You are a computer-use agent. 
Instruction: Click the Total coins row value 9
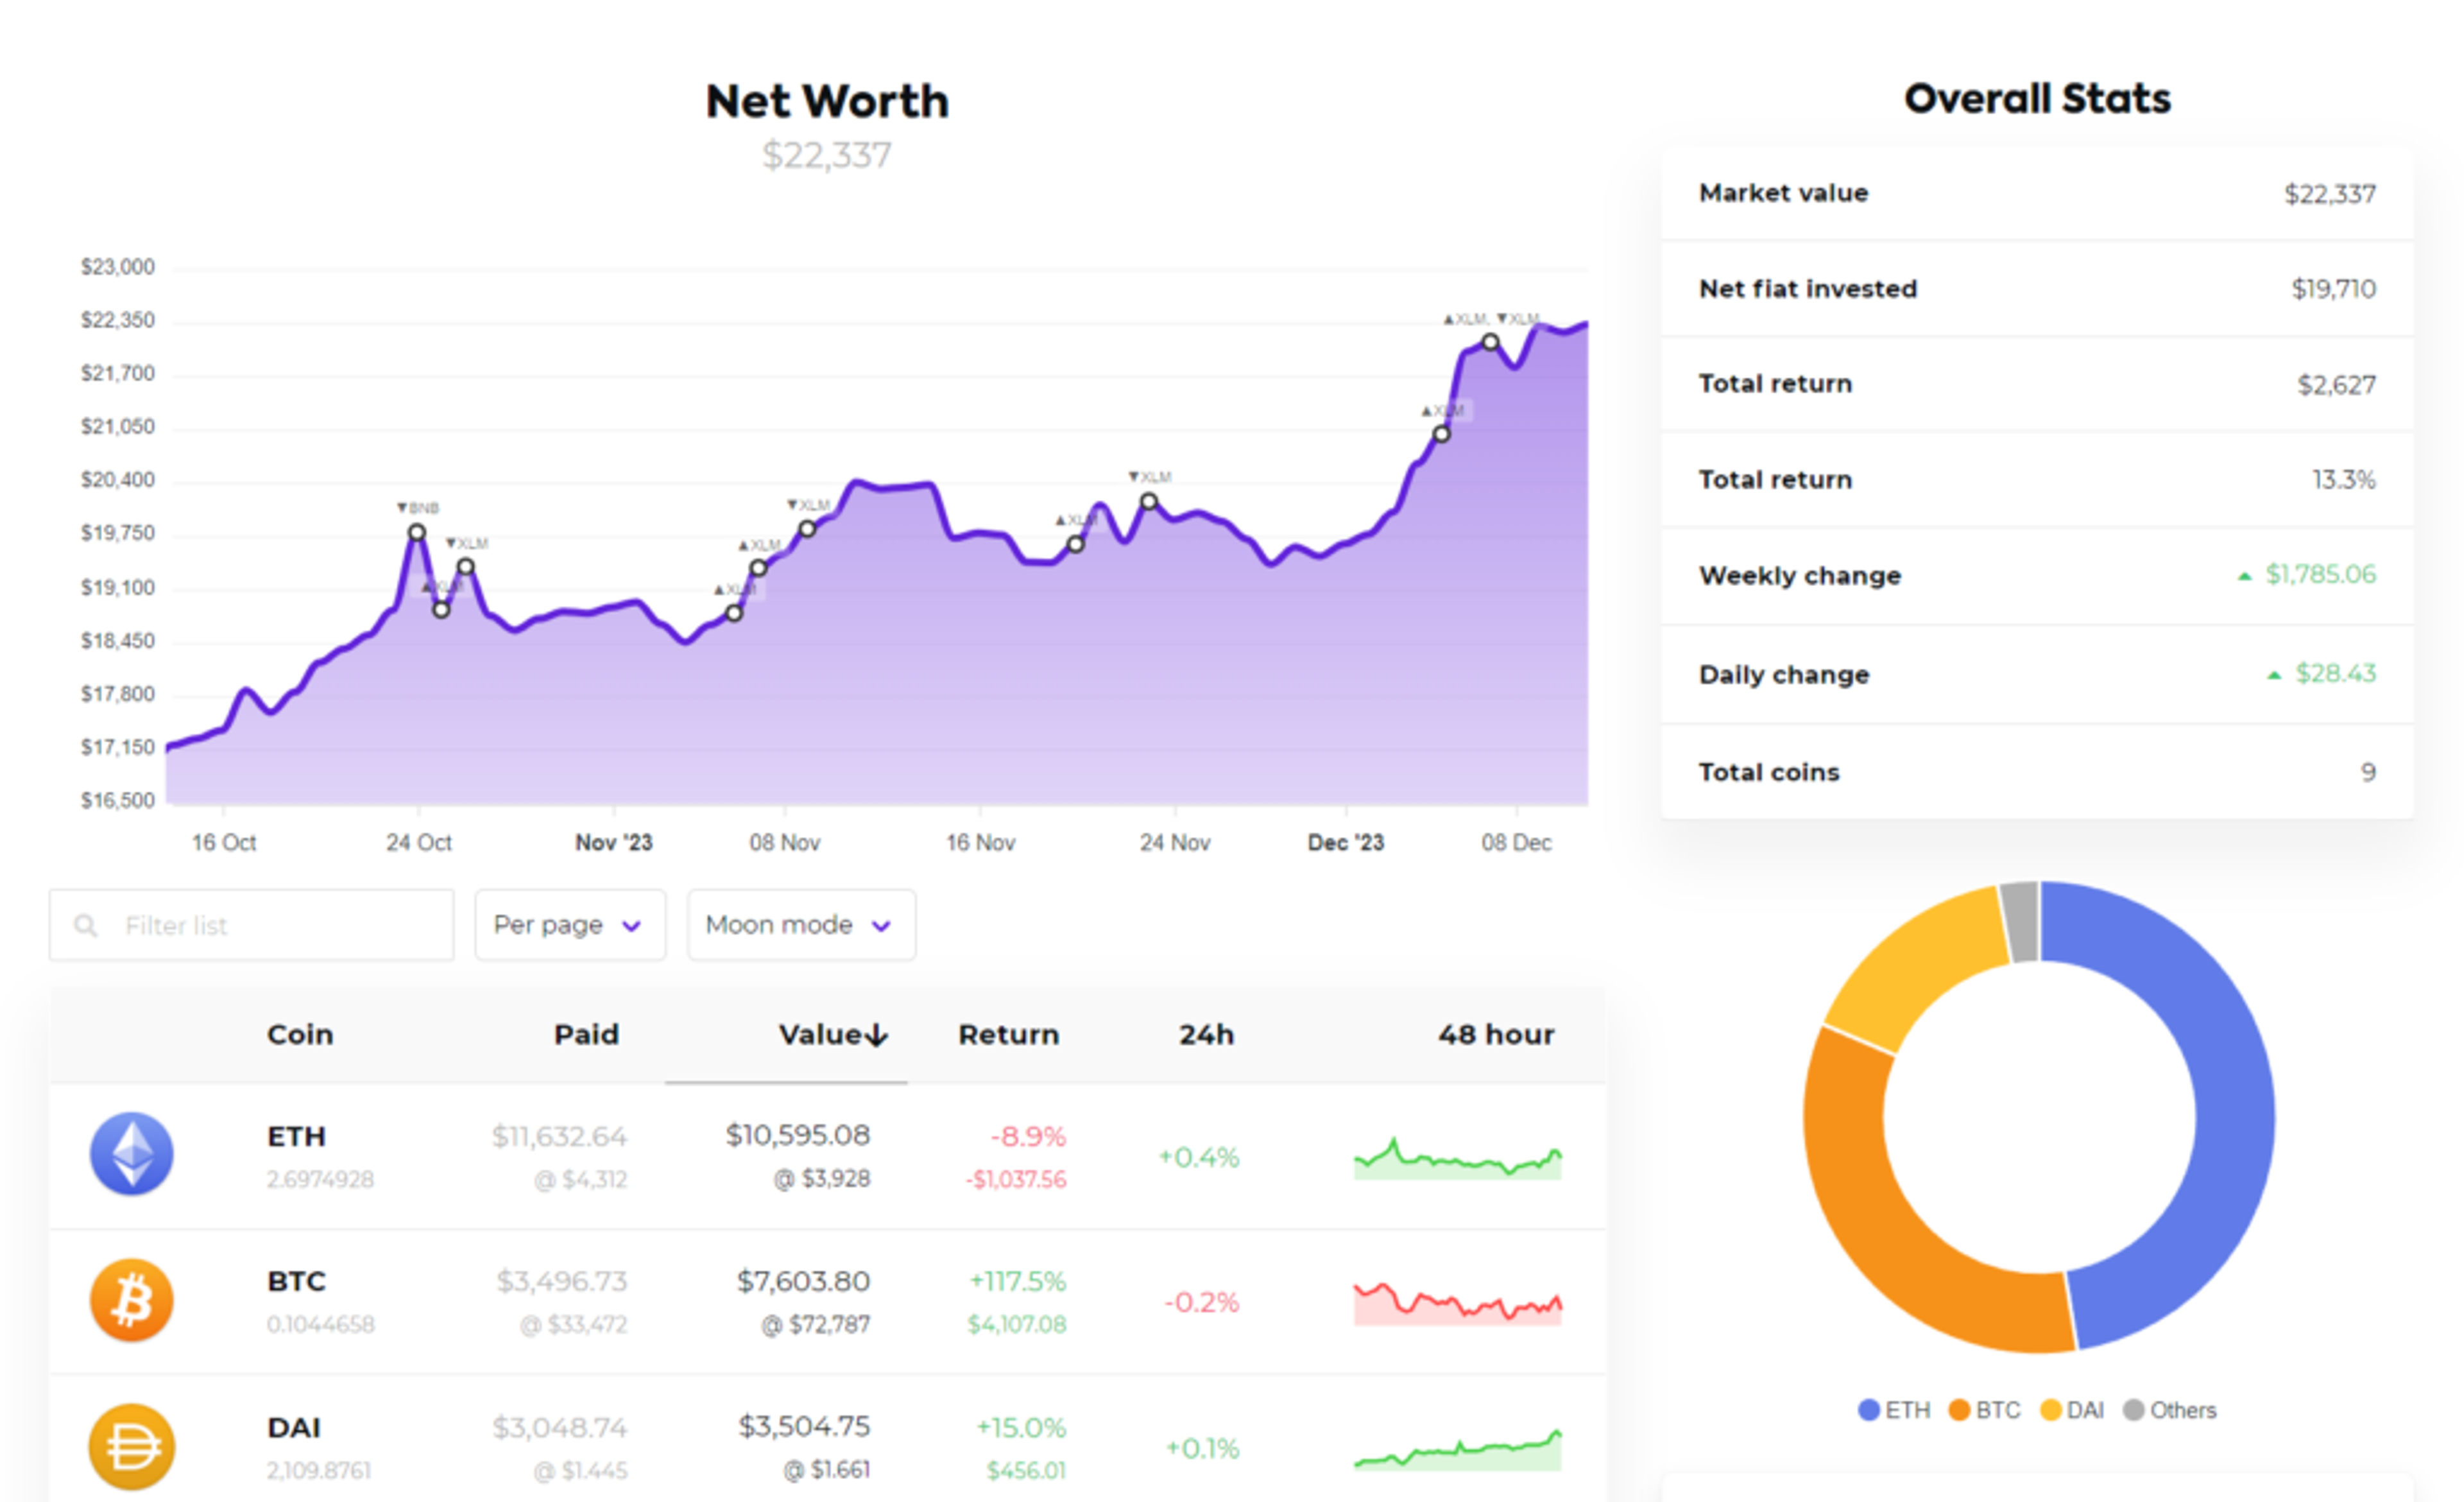(x=2368, y=772)
